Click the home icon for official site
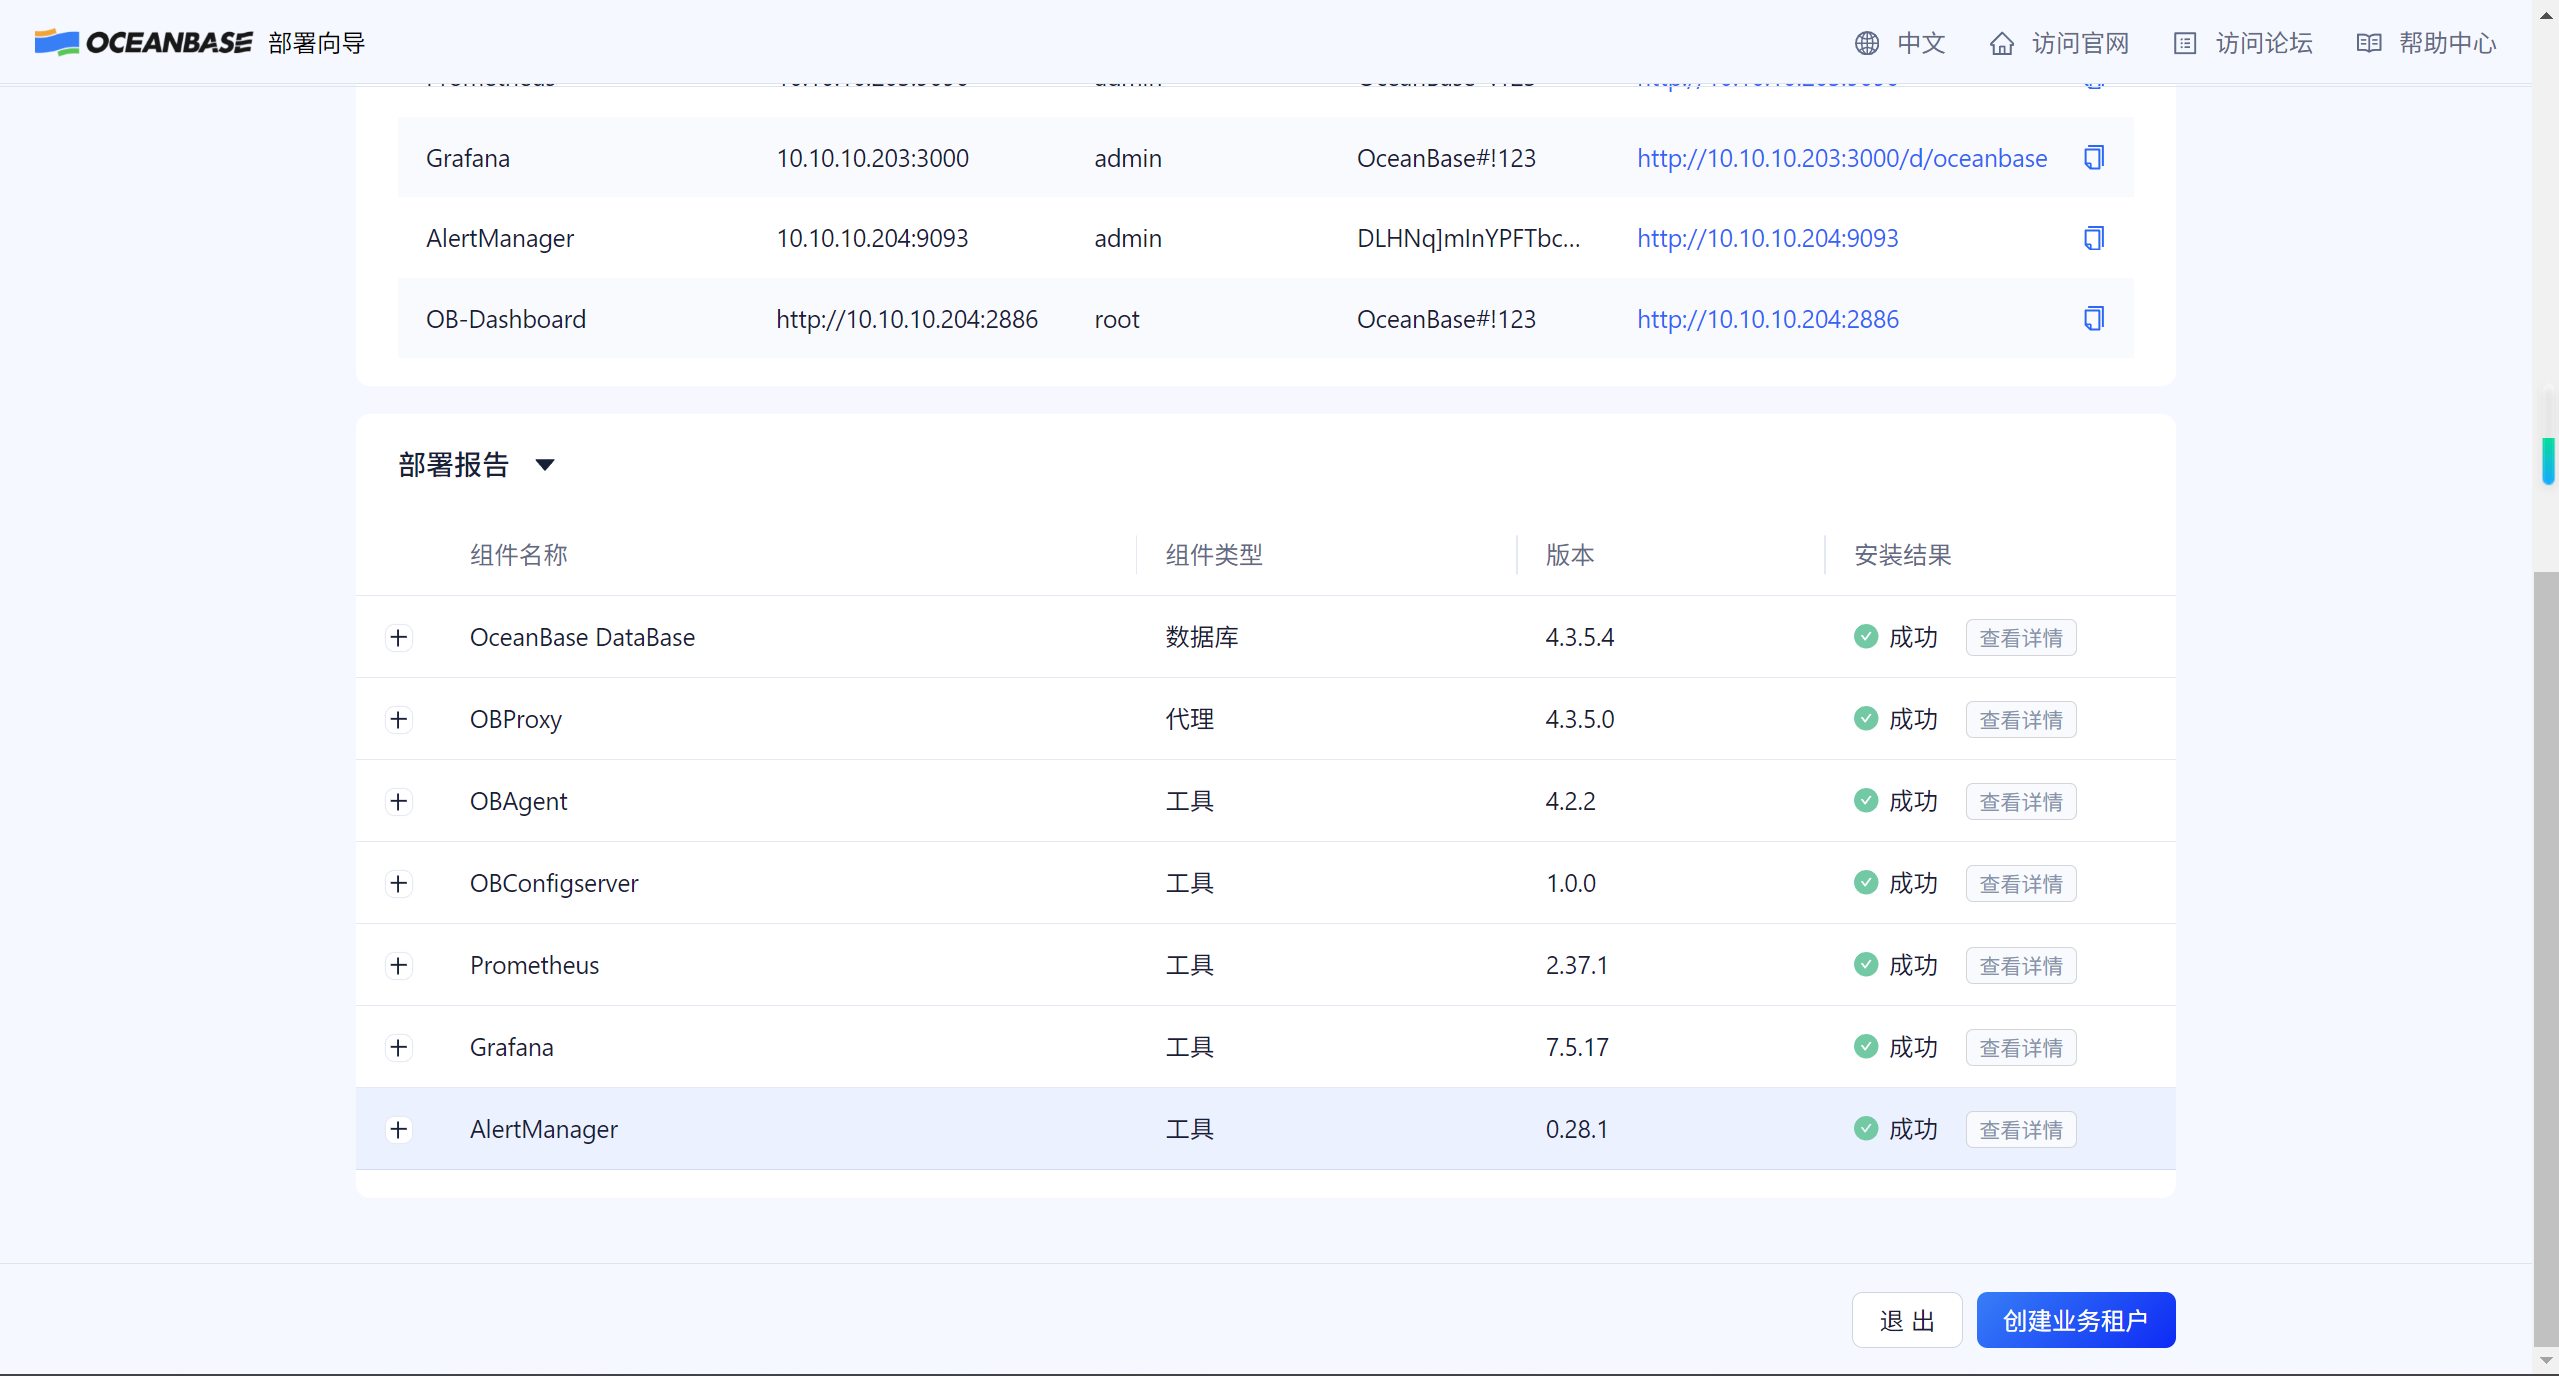Screen dimensions: 2559x1376 (2001, 43)
